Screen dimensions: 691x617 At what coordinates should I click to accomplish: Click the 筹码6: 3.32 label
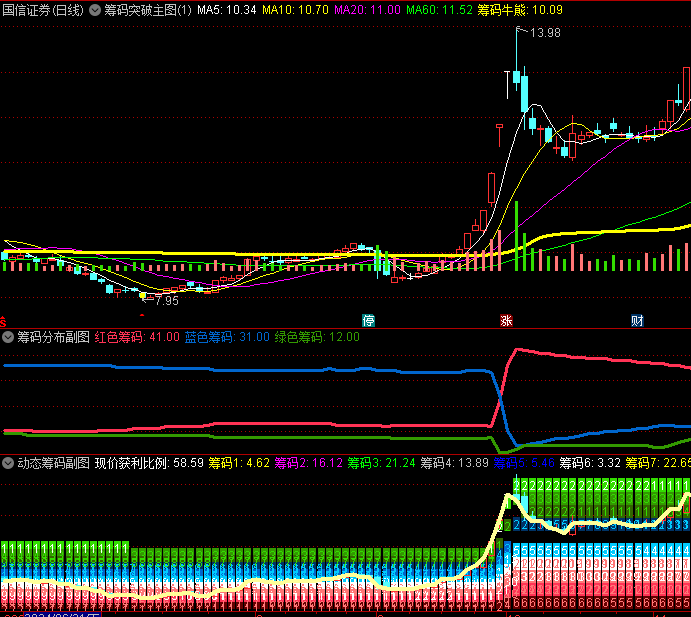pyautogui.click(x=590, y=463)
